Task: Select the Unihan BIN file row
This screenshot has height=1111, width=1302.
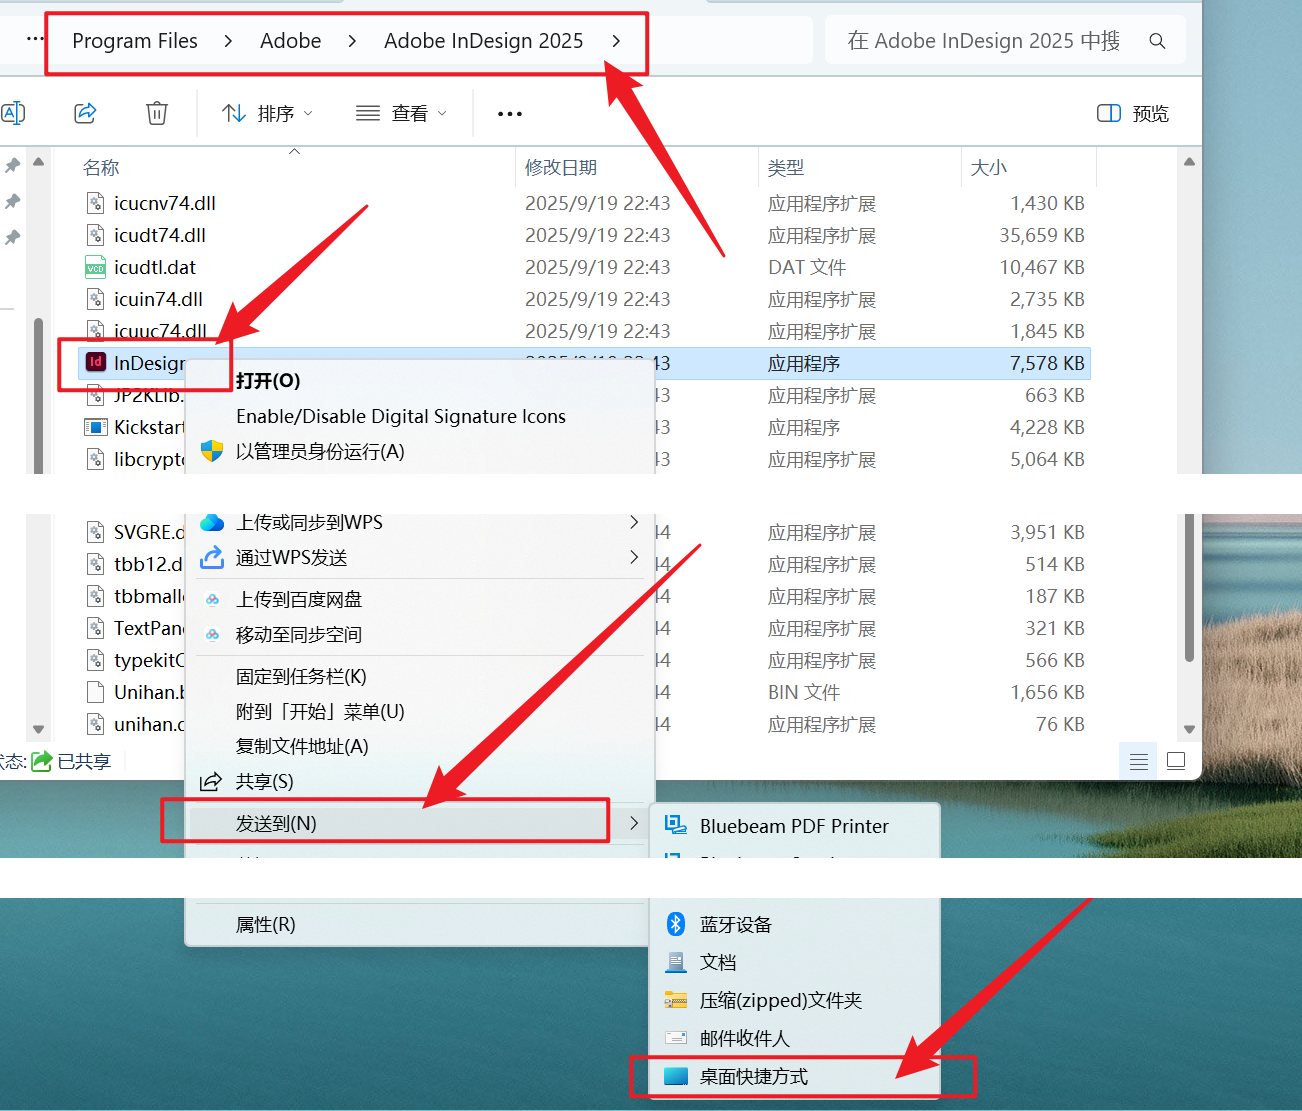Action: (587, 692)
